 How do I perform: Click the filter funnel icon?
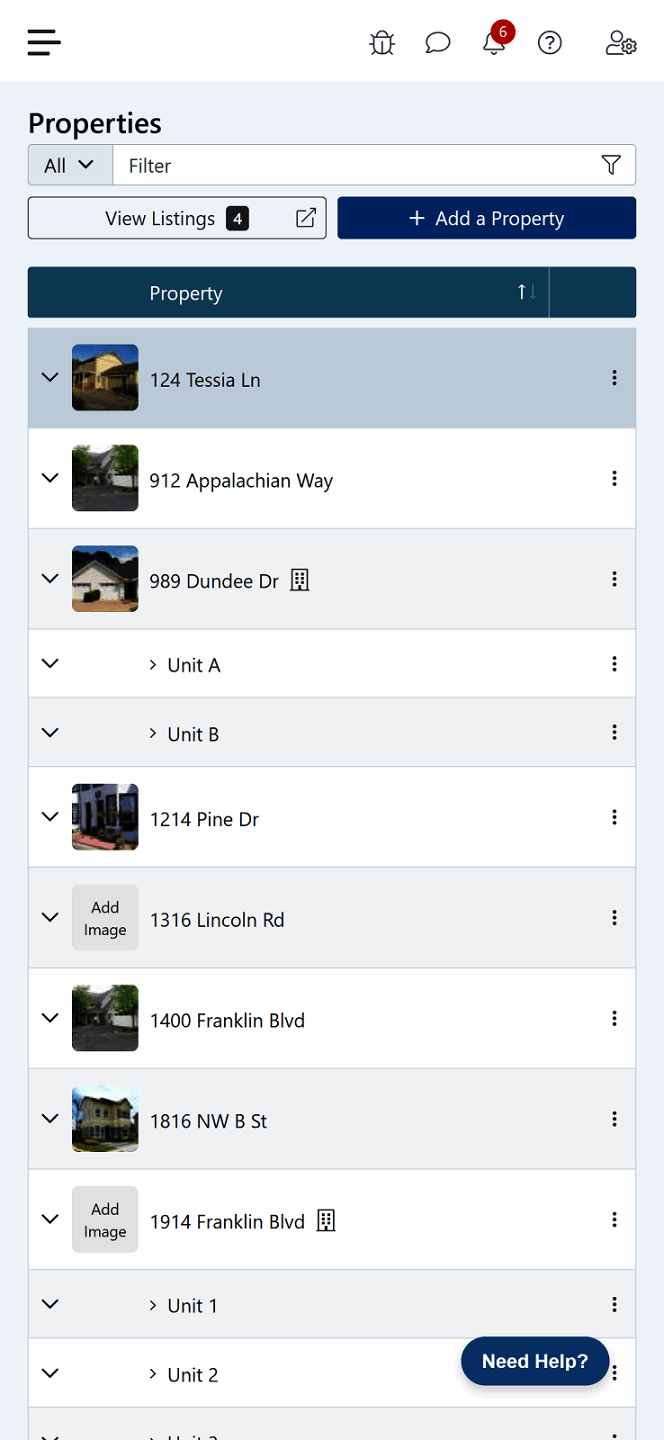point(611,166)
